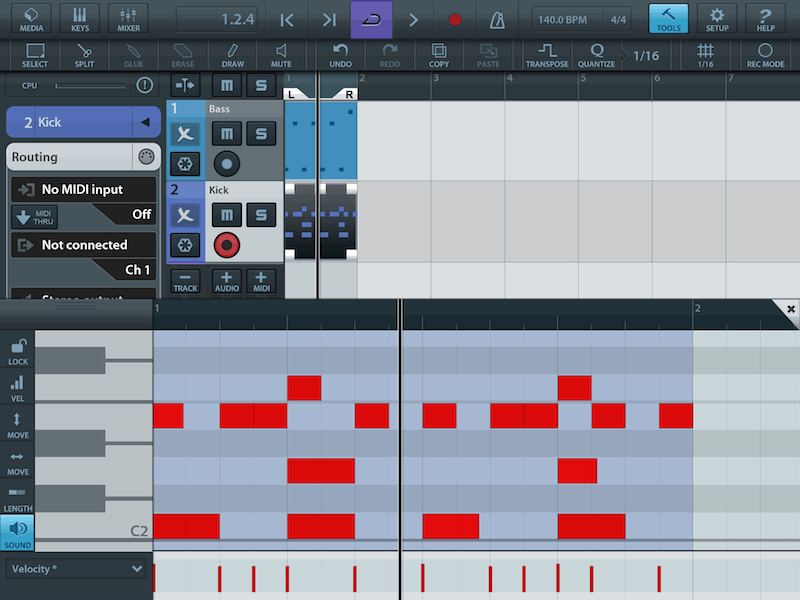This screenshot has height=600, width=800.
Task: Solo the Bass track
Action: coord(261,134)
